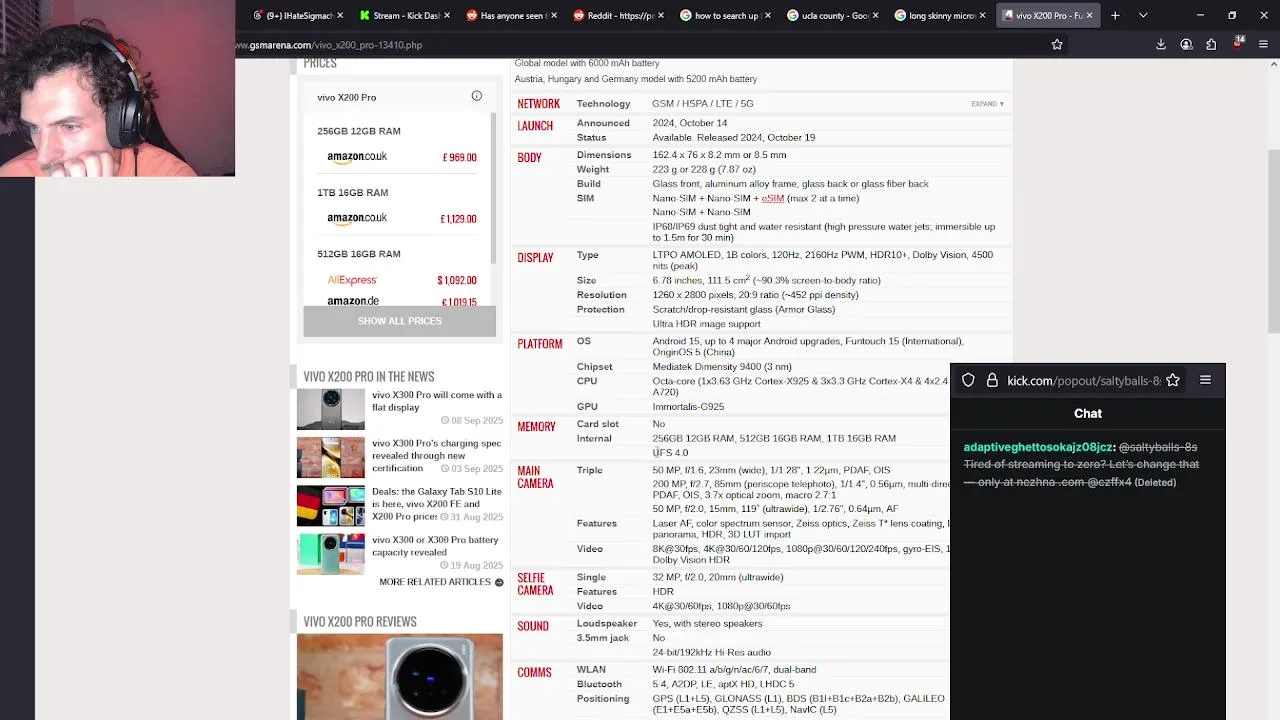Screen dimensions: 1280x720
Task: Click the shield tracking-protection icon in the Kick popout
Action: (968, 380)
